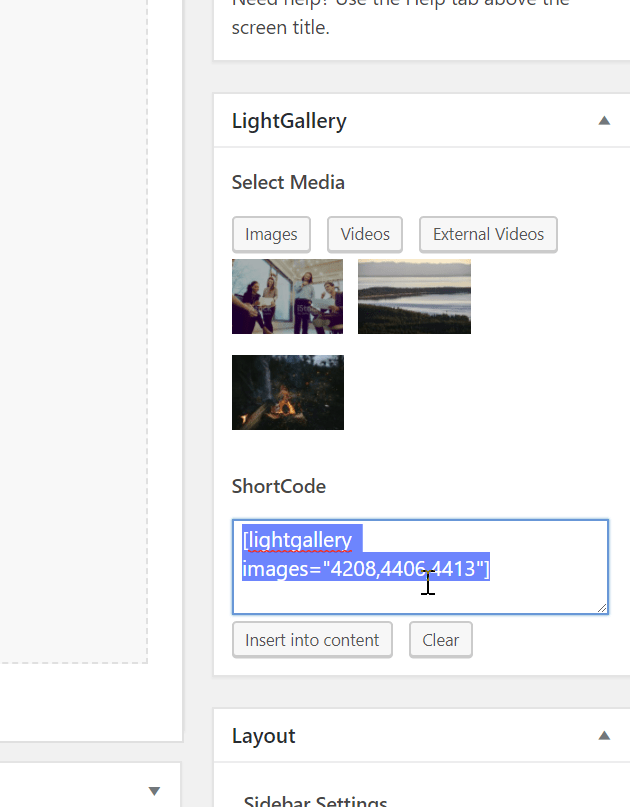Open the dropdown arrow in the bottom-left panel

[x=154, y=791]
